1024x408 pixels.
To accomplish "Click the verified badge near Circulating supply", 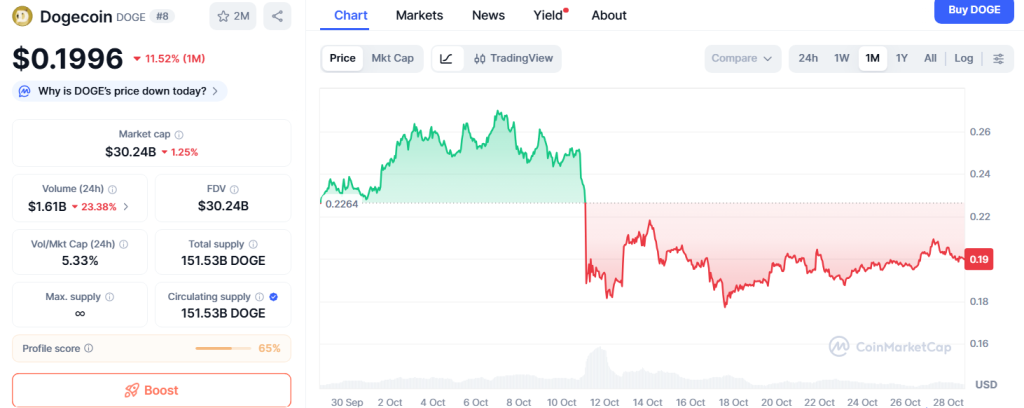I will coord(274,297).
